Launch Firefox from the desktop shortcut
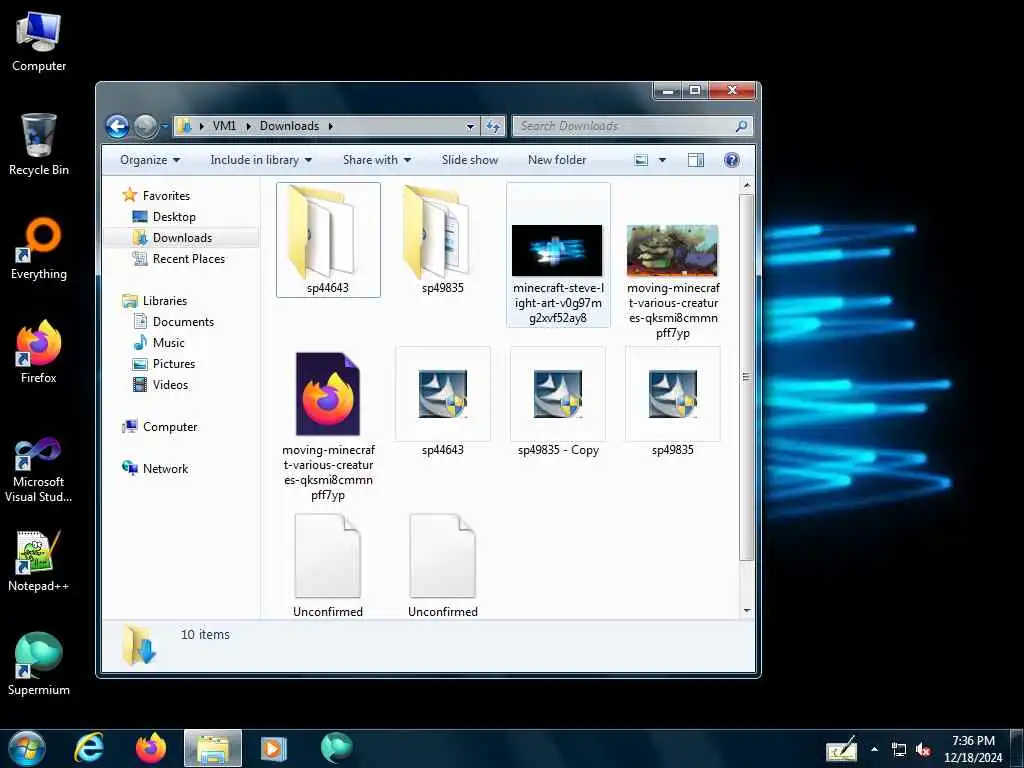Image resolution: width=1024 pixels, height=768 pixels. 39,352
